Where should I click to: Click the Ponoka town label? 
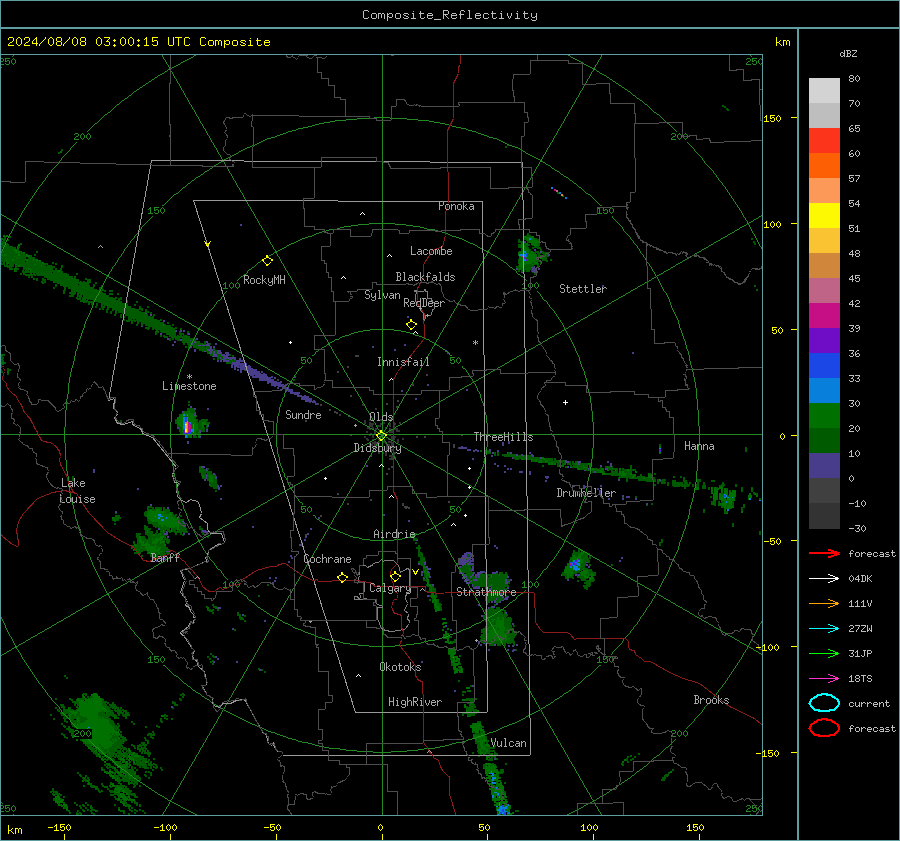point(456,206)
